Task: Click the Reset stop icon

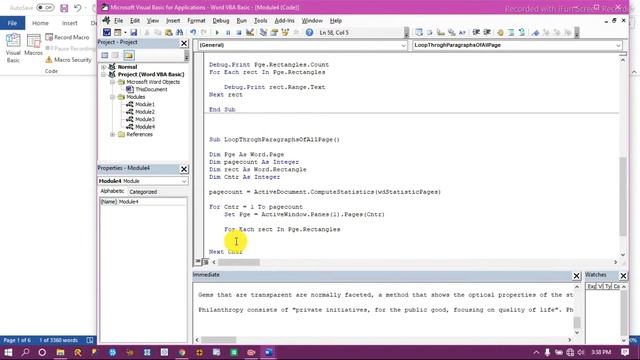Action: point(239,32)
